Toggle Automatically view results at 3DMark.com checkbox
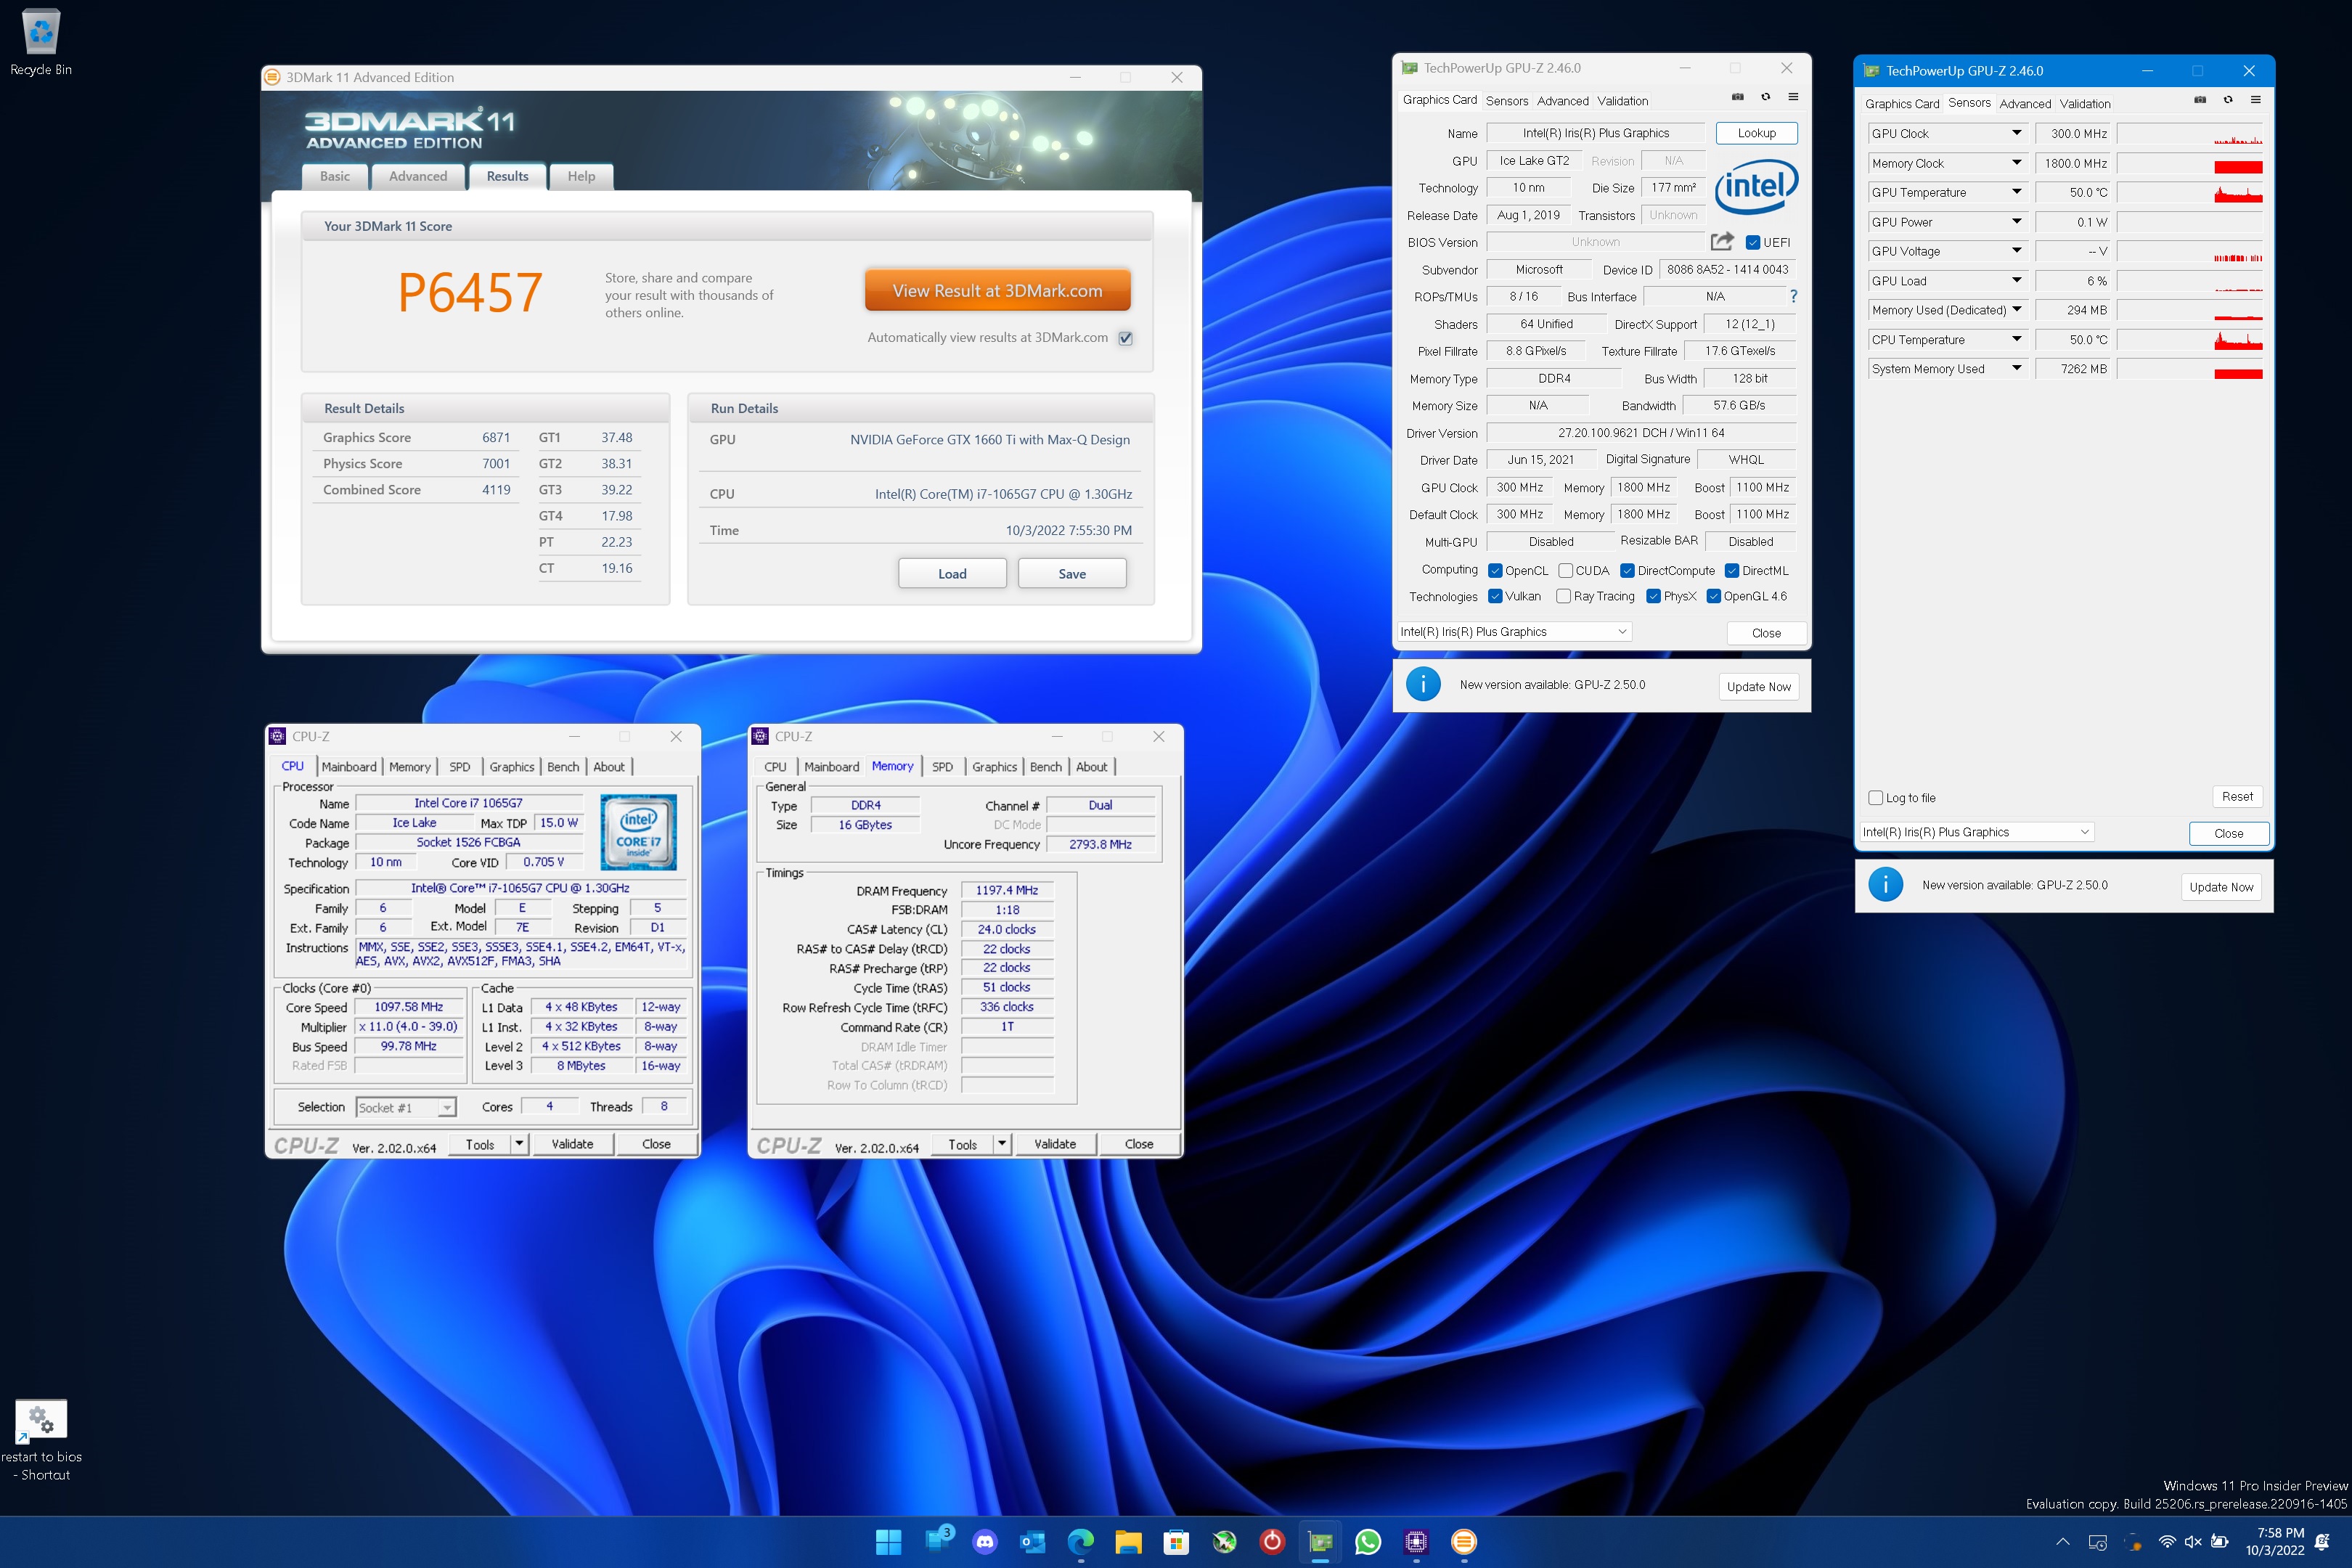 [1126, 338]
